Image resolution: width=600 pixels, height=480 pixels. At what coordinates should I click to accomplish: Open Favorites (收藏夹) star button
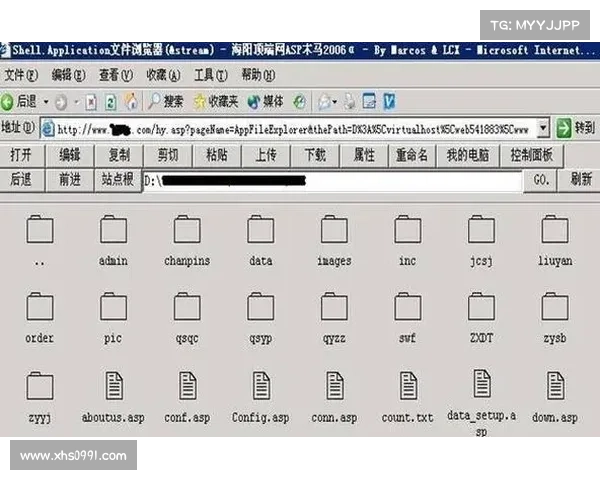216,101
